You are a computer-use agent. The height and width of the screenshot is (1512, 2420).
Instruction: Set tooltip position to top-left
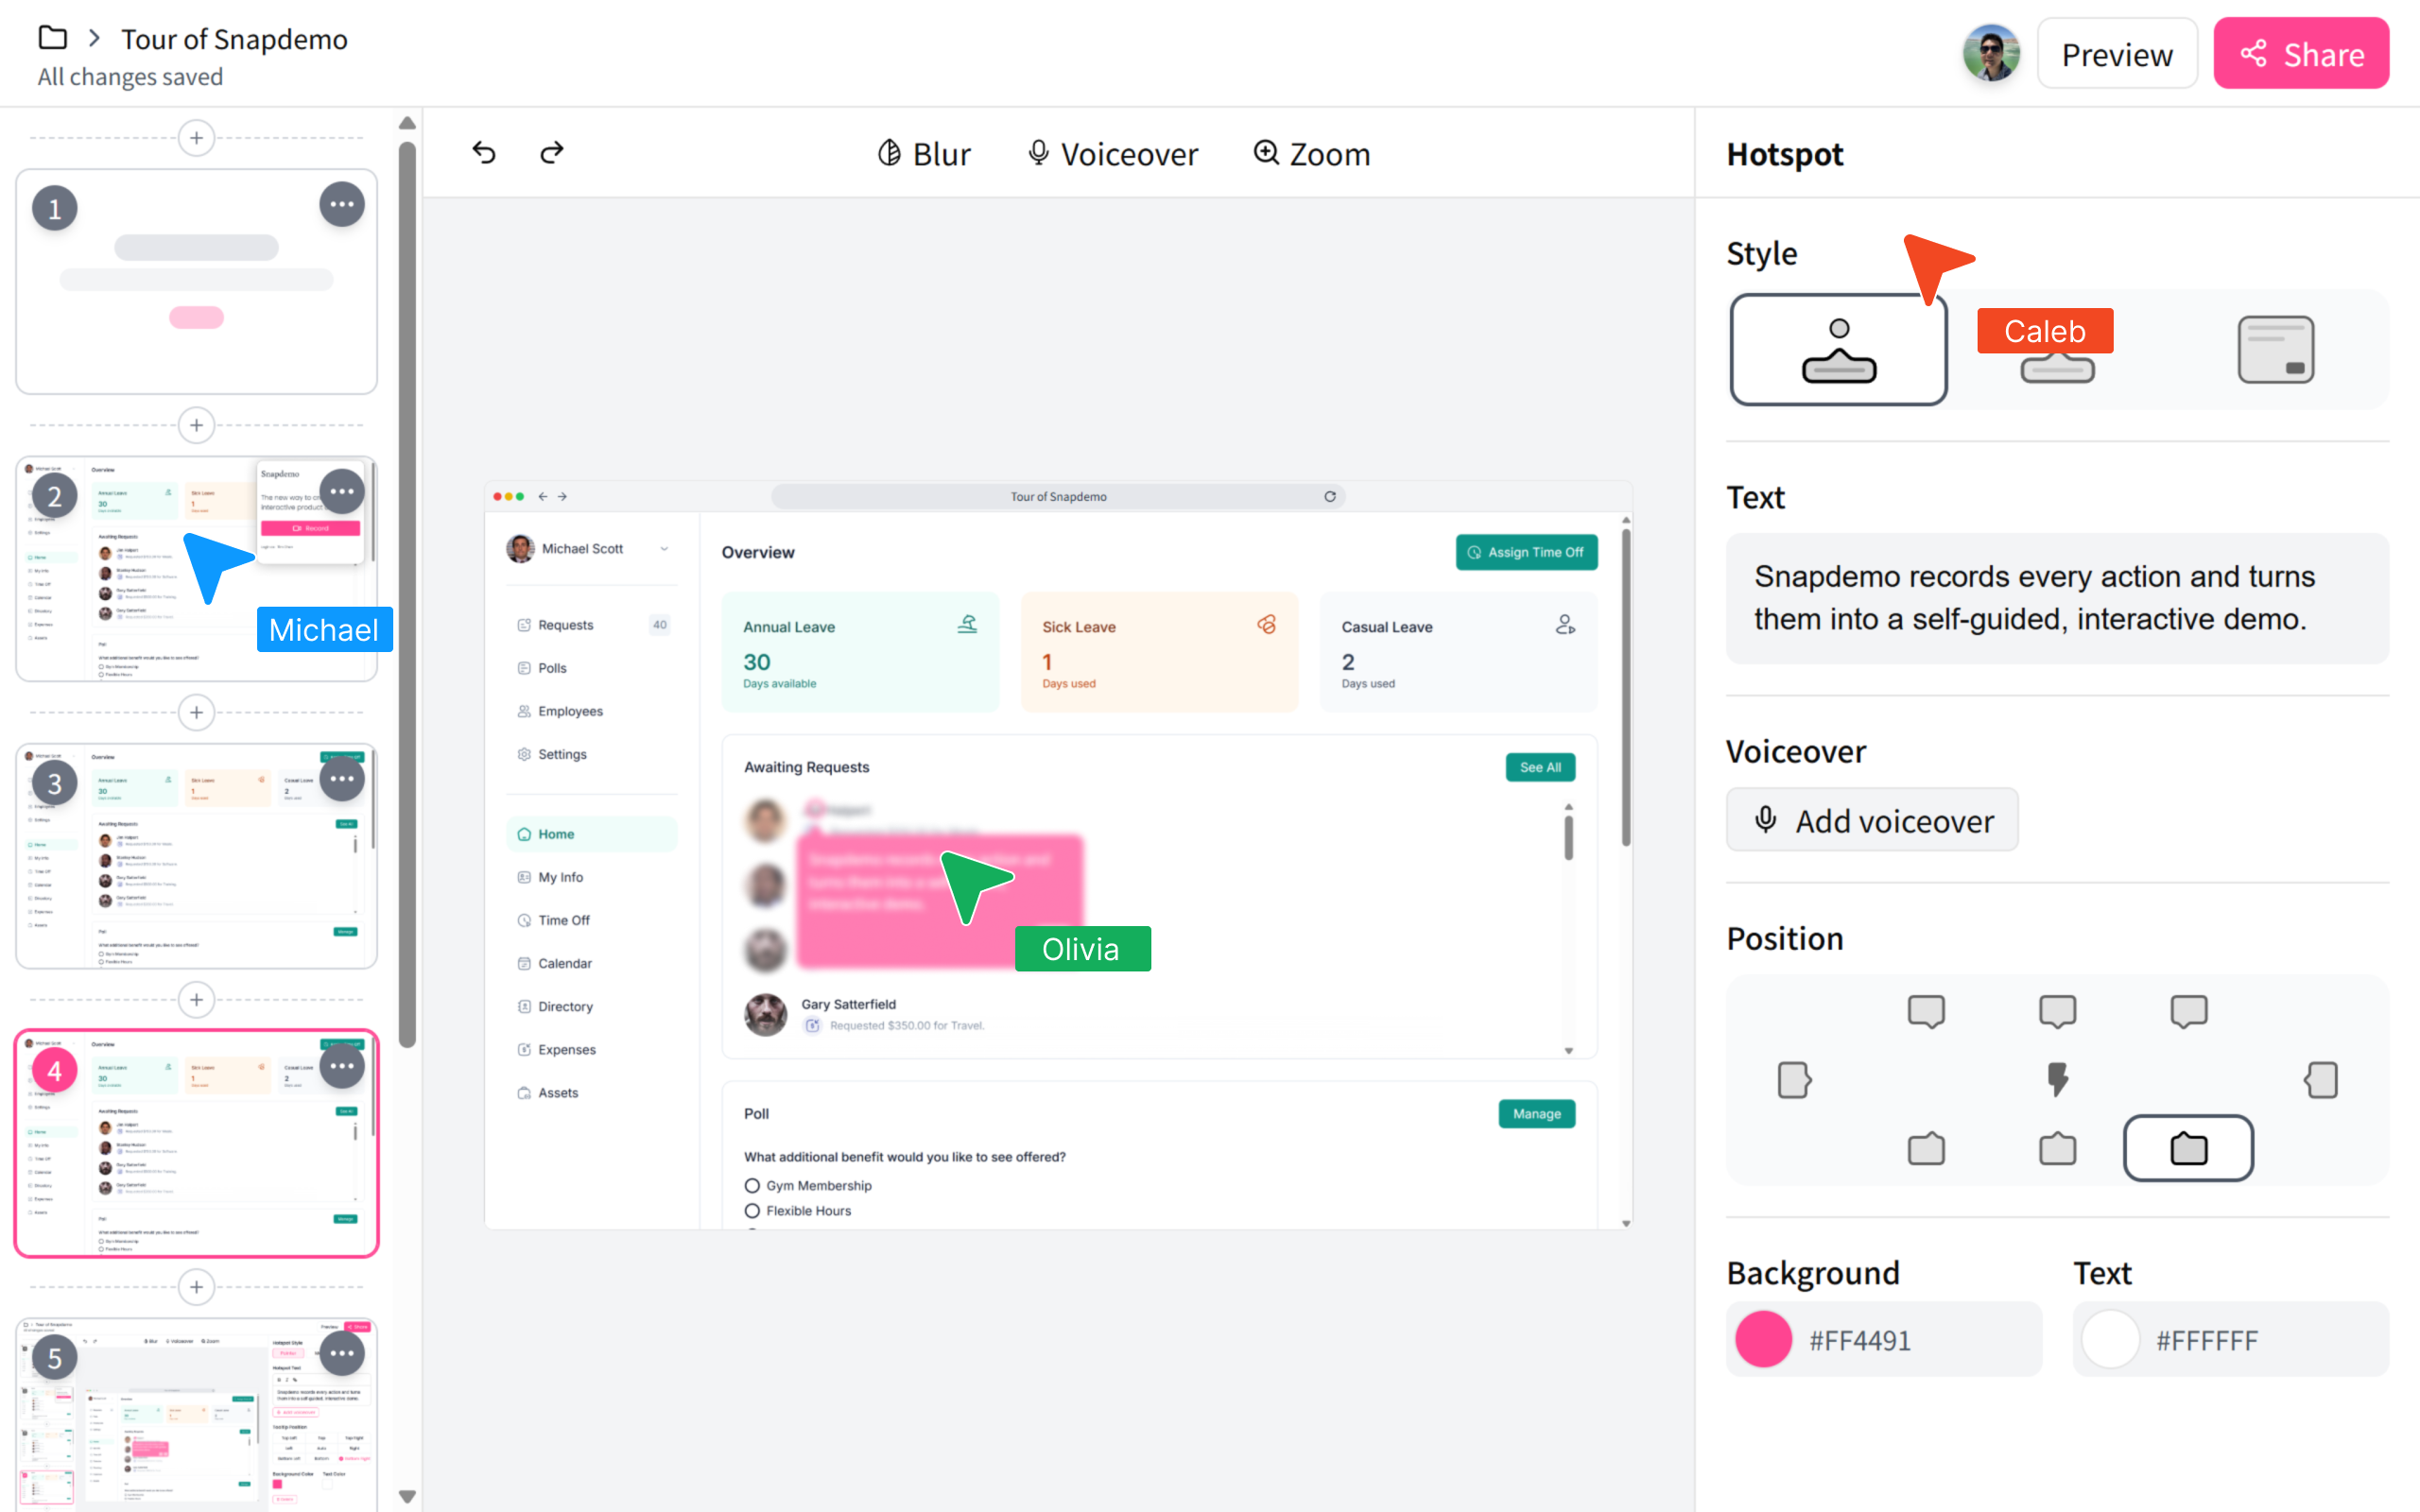click(1926, 1011)
